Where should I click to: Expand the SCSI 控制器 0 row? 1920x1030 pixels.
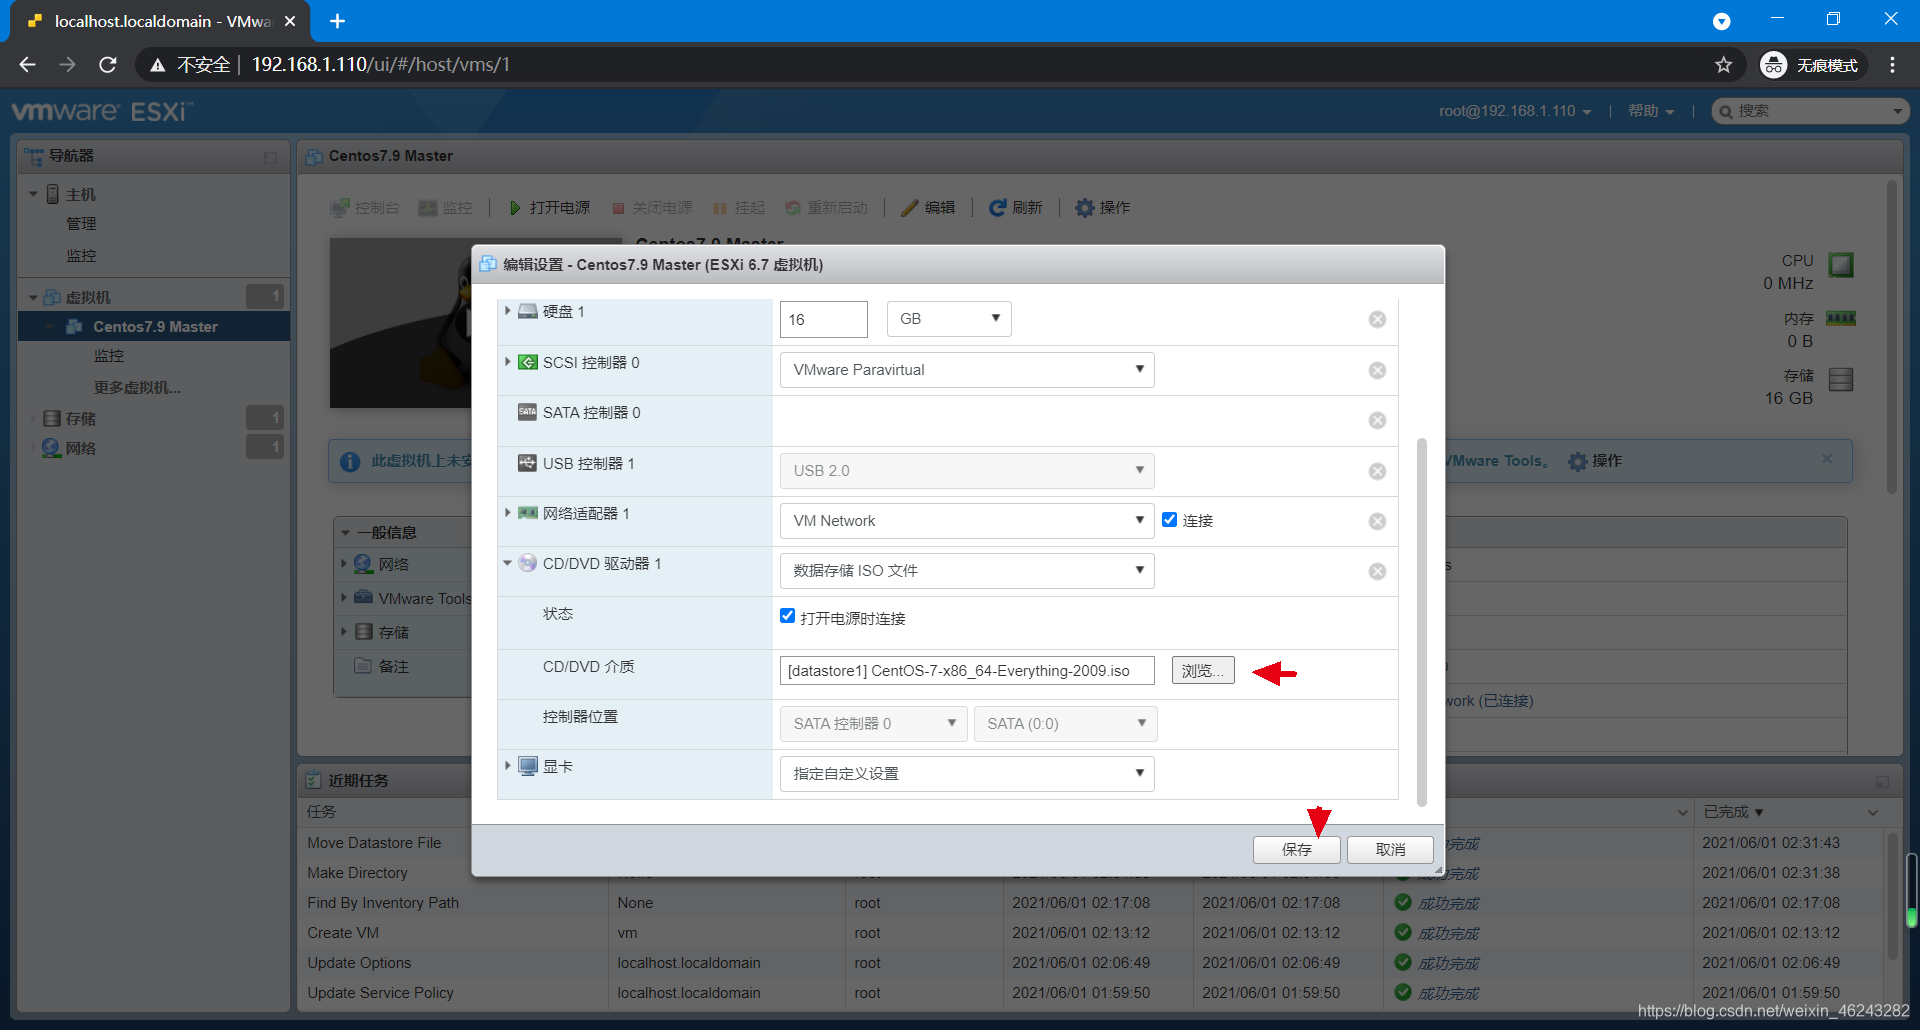tap(508, 361)
